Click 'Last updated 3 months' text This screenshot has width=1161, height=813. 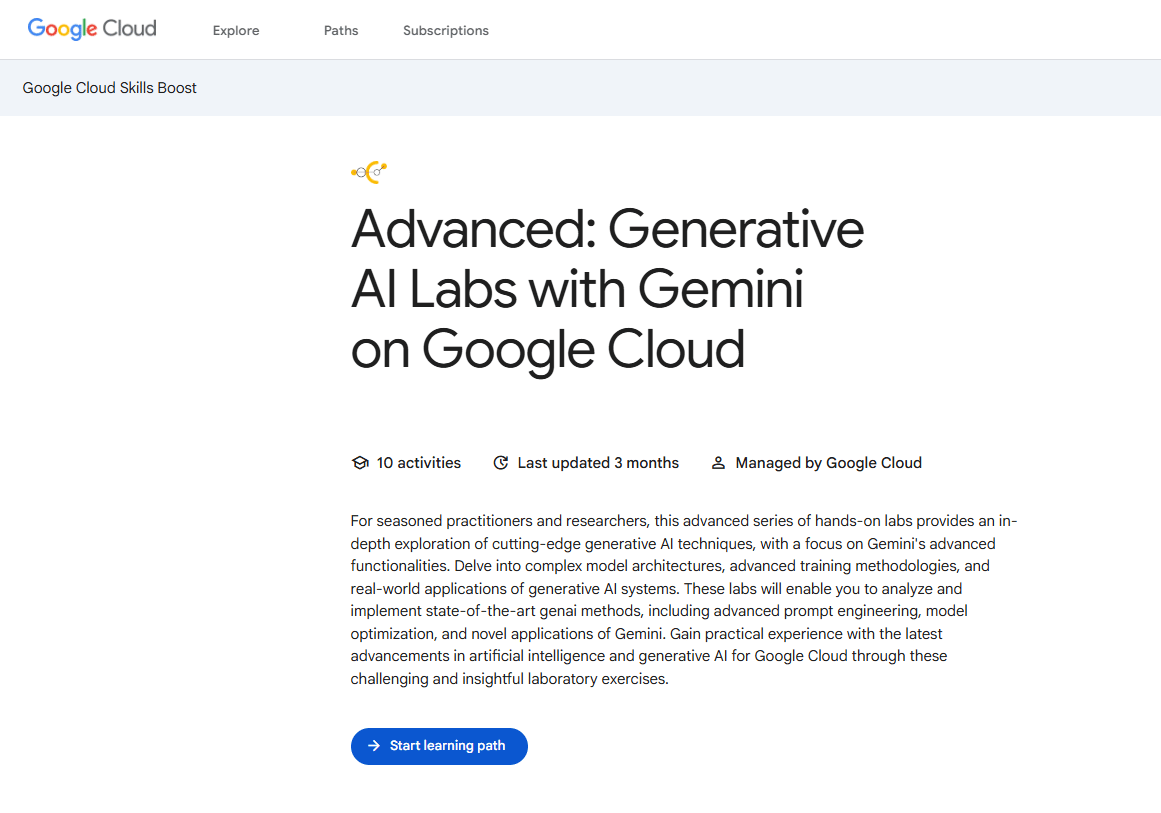598,463
